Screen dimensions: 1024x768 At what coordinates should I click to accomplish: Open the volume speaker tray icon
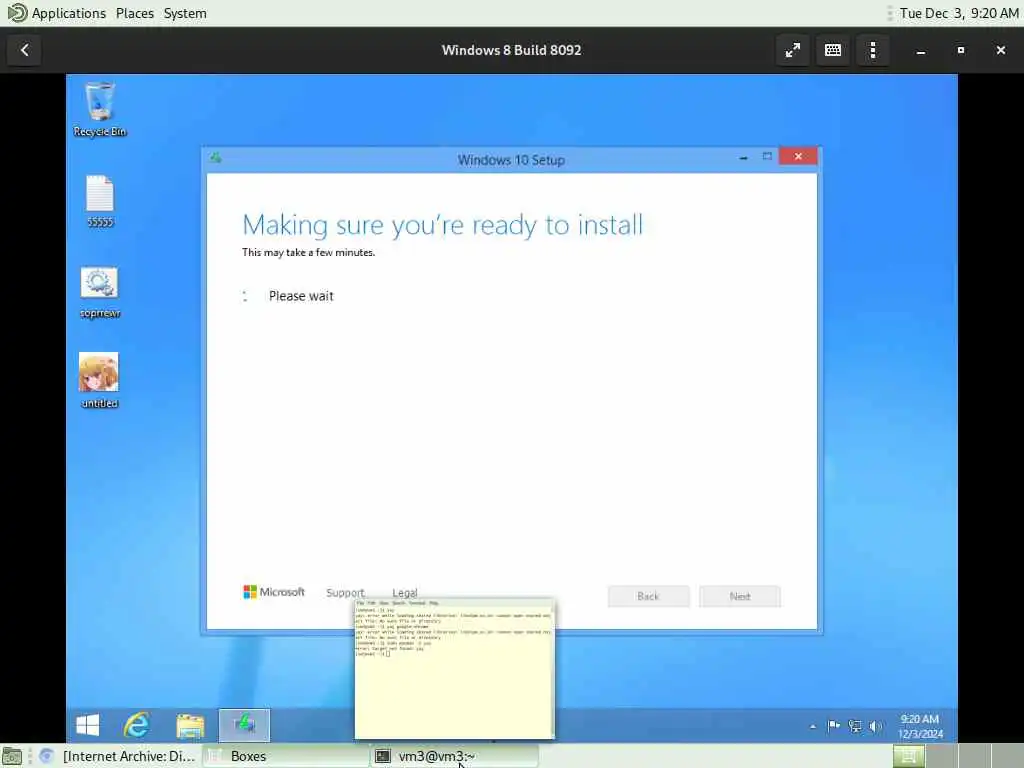pos(875,726)
